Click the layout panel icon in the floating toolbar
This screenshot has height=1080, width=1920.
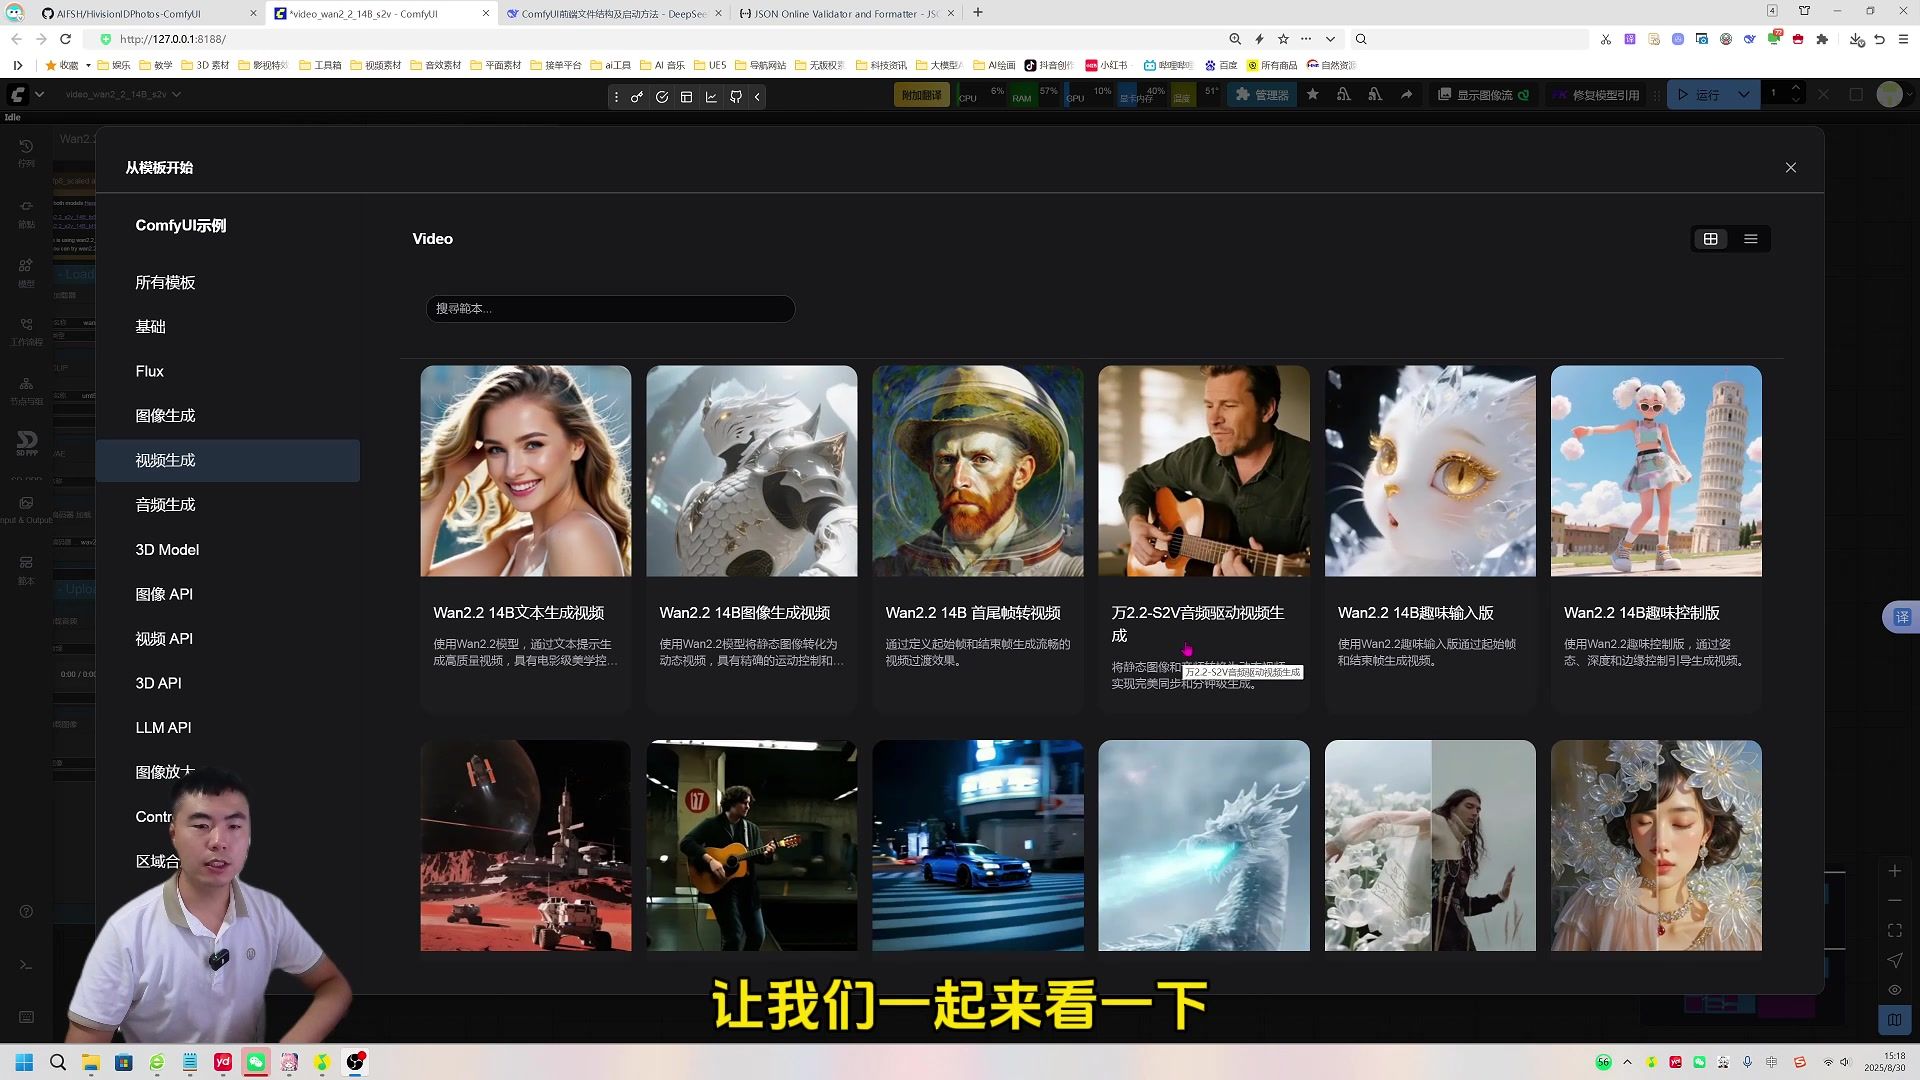click(x=686, y=97)
